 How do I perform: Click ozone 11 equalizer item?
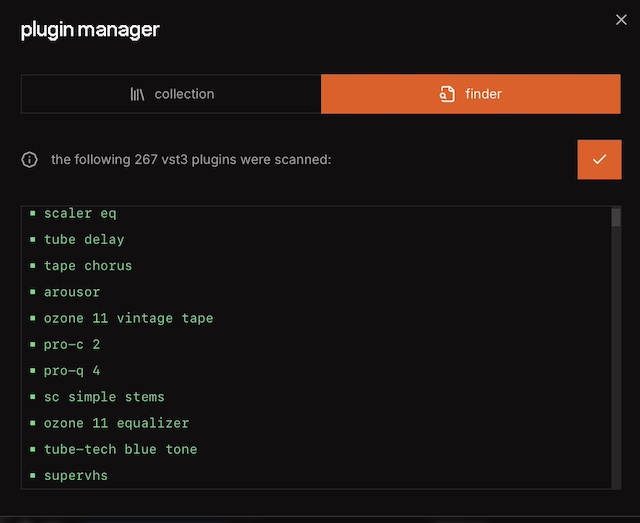pos(116,423)
